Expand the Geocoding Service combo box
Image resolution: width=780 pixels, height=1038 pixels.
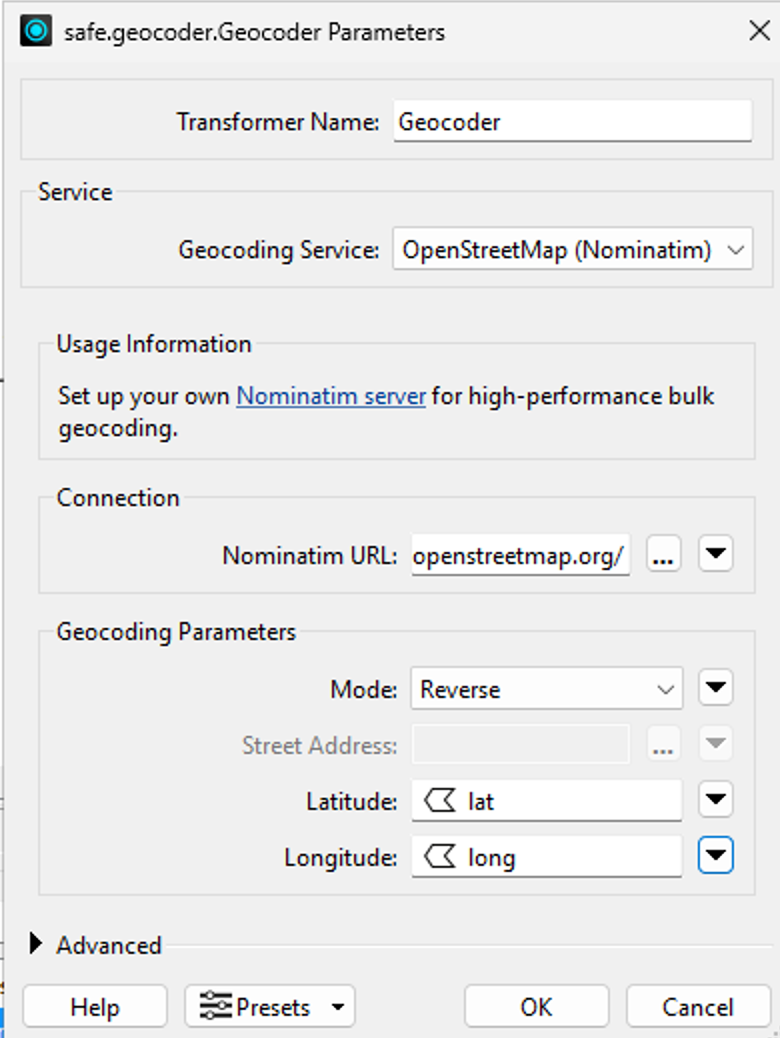coord(572,250)
